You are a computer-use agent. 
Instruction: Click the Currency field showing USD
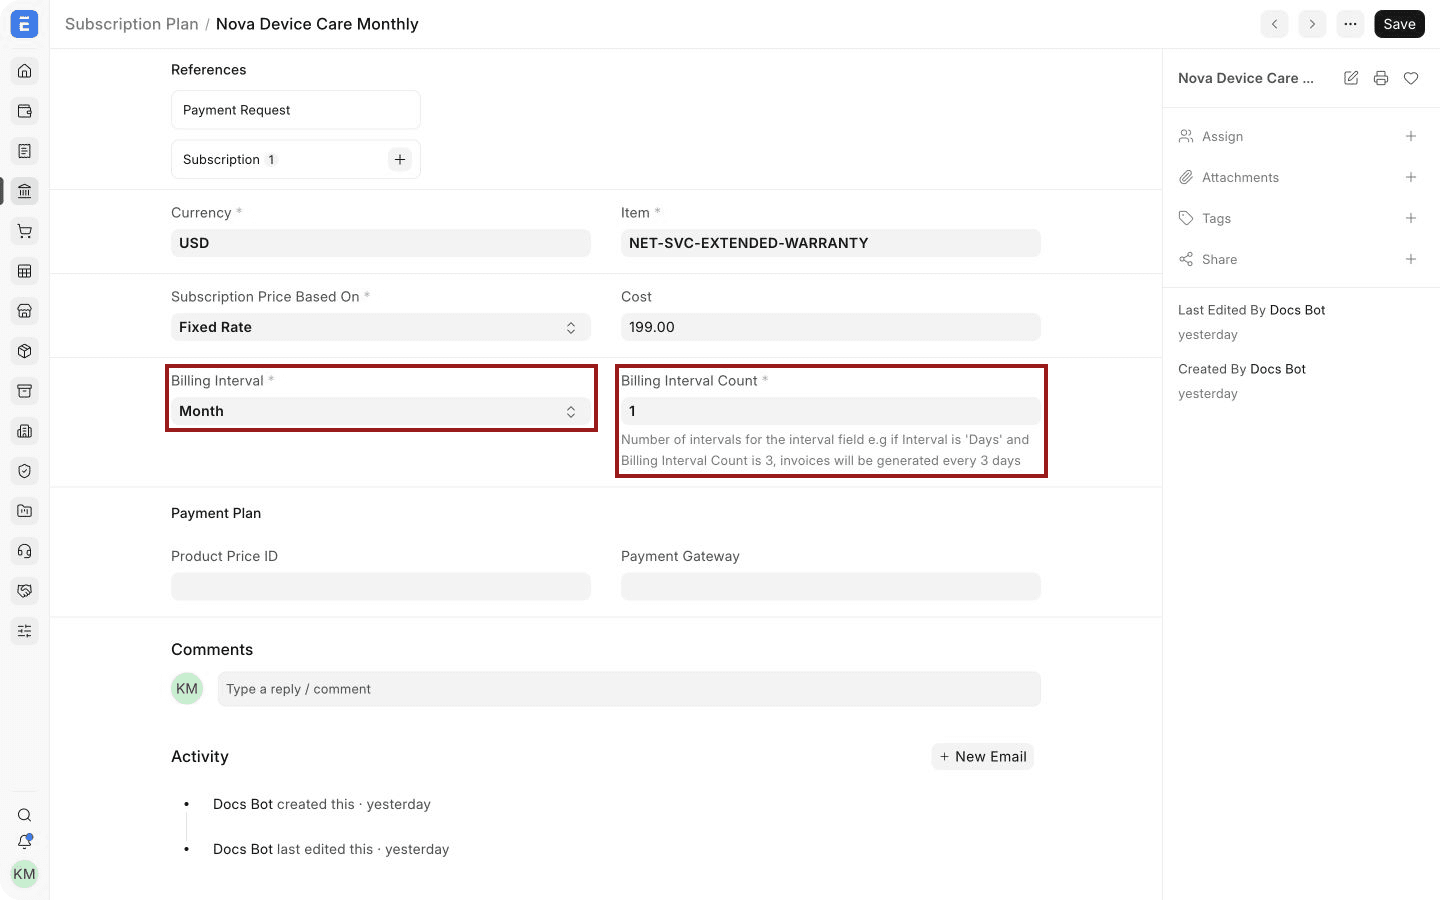coord(381,243)
